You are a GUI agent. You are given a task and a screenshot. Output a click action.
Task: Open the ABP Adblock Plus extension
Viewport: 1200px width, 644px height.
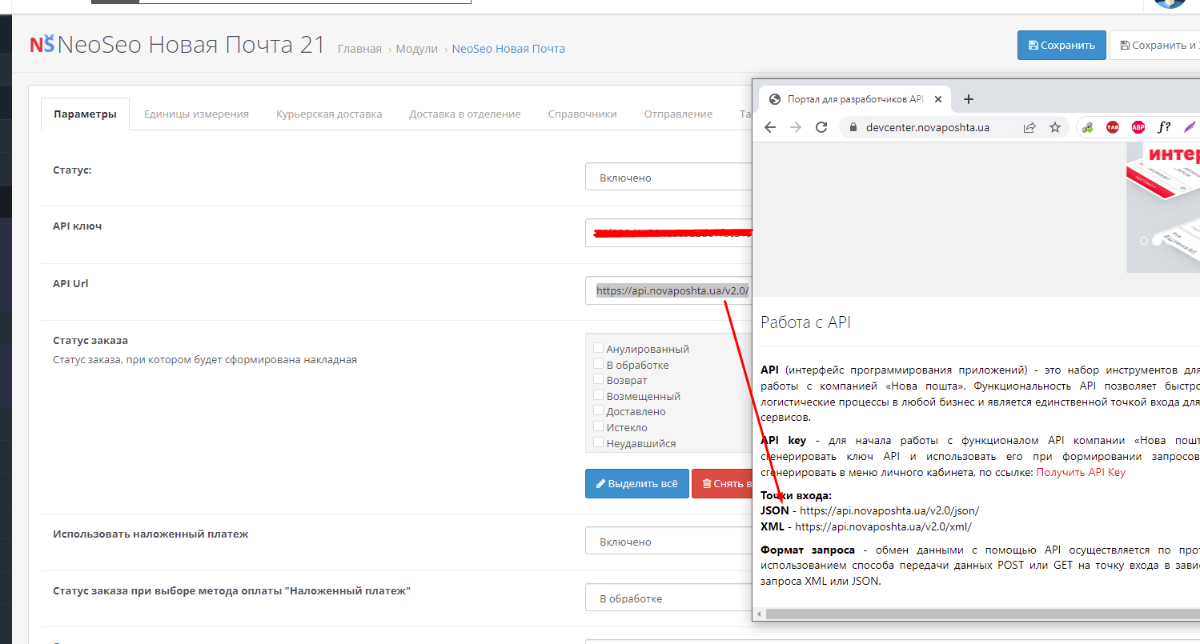tap(1138, 127)
